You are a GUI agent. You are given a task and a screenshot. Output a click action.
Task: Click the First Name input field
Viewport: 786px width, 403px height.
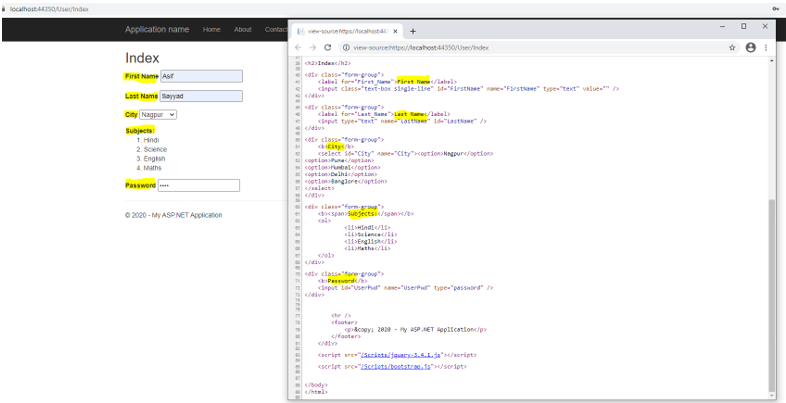click(202, 76)
